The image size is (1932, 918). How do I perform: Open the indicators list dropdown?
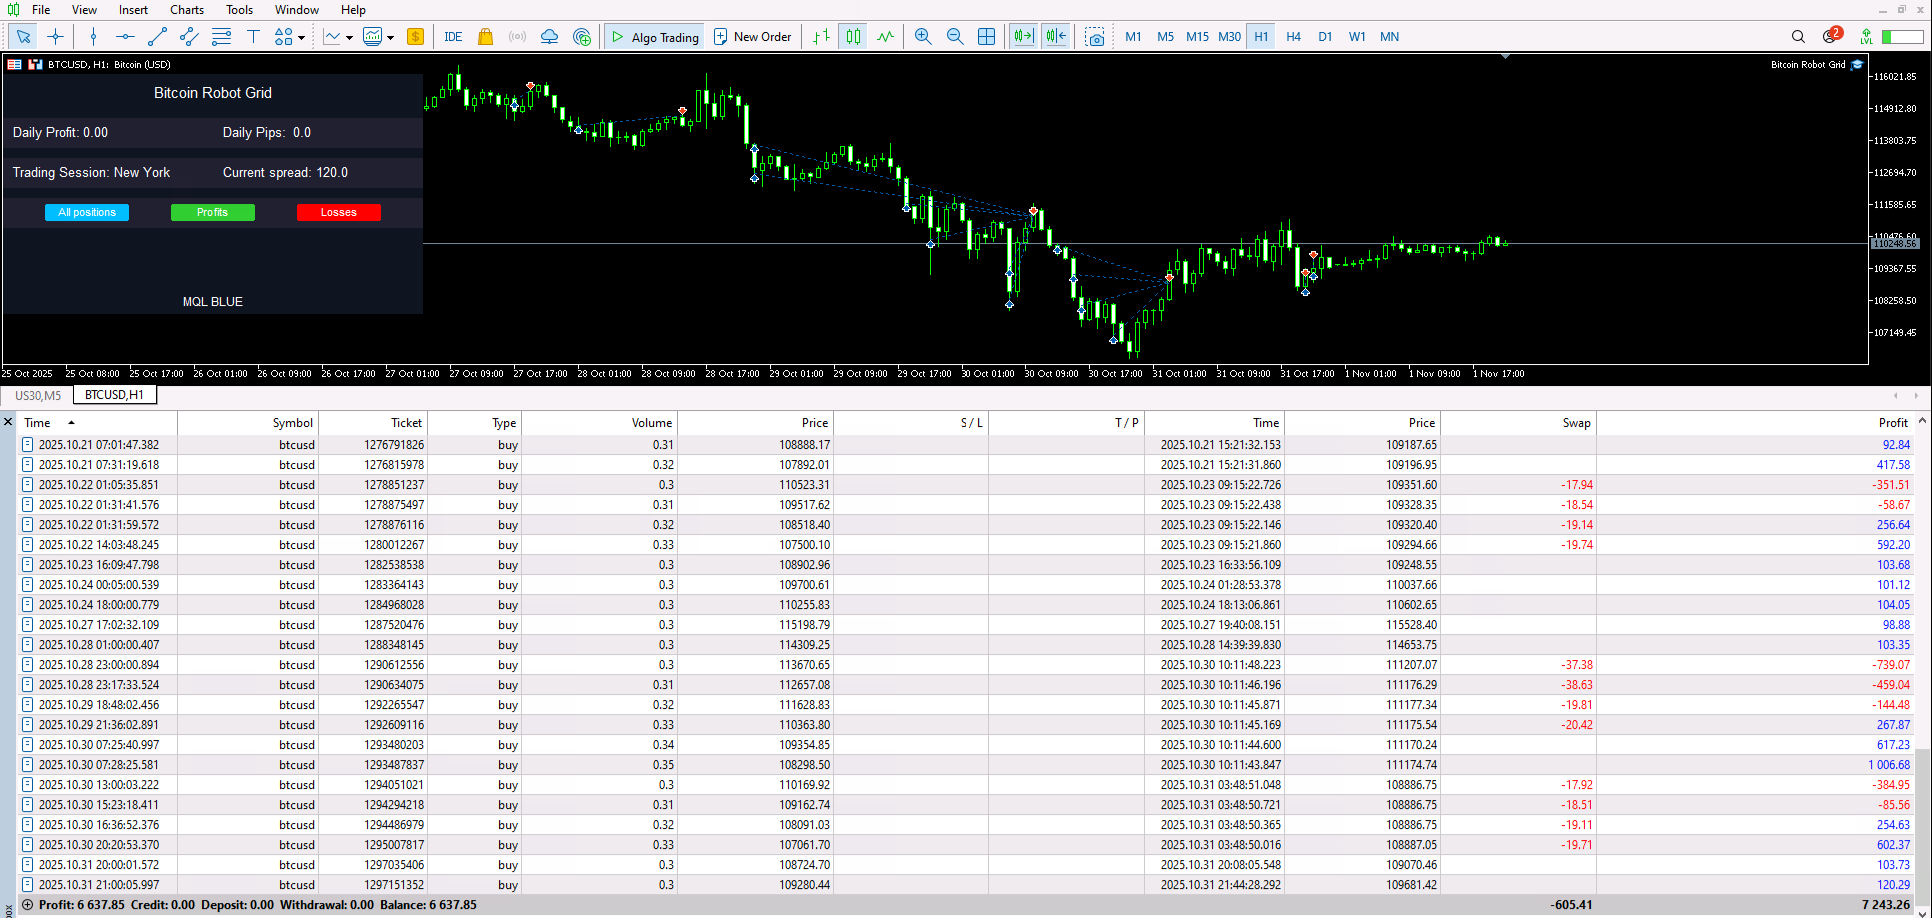tap(349, 38)
